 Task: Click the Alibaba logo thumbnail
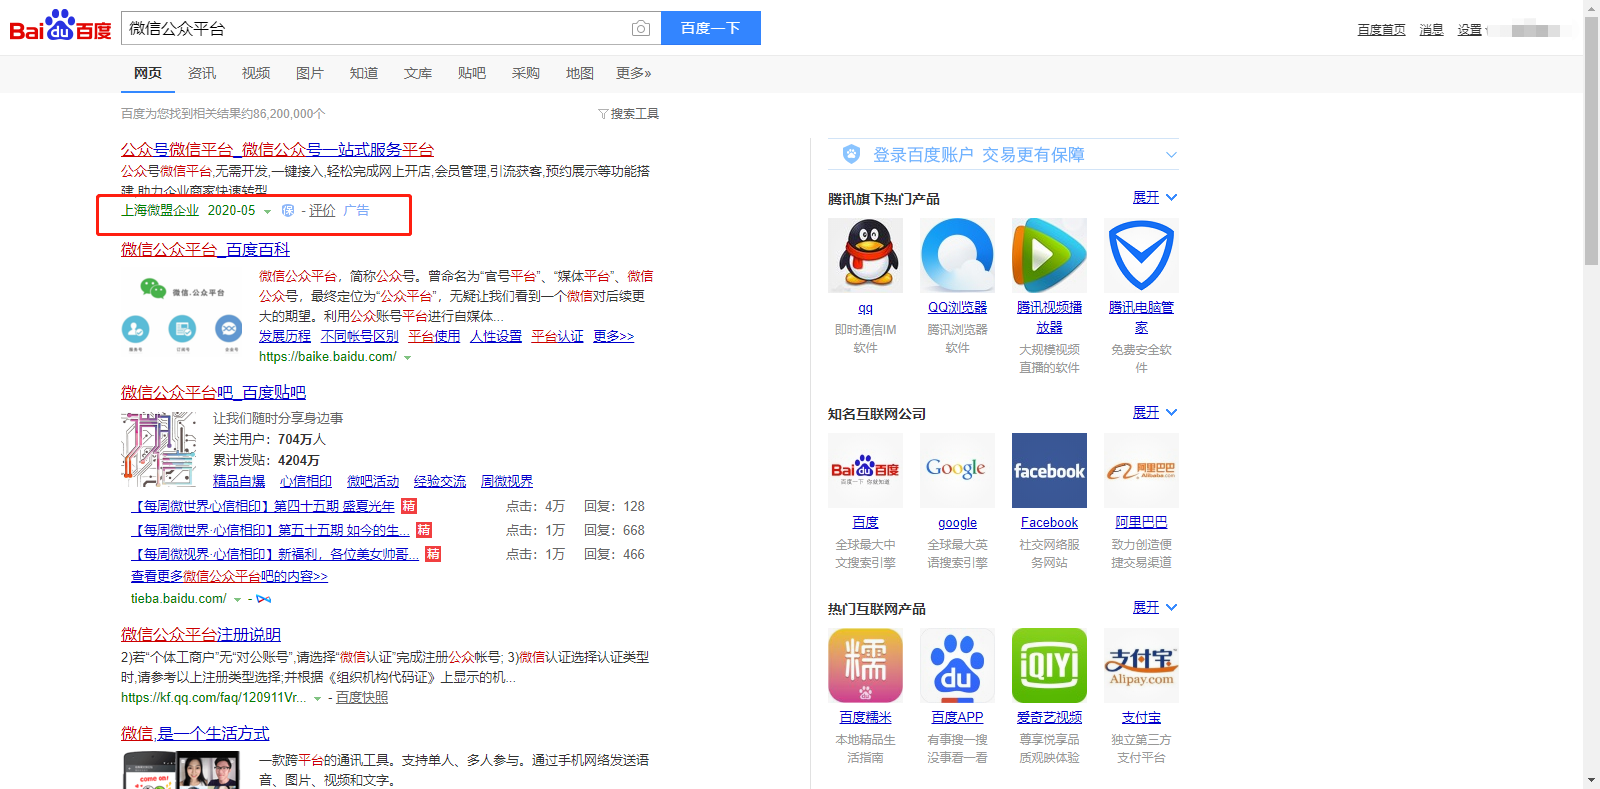[1141, 470]
